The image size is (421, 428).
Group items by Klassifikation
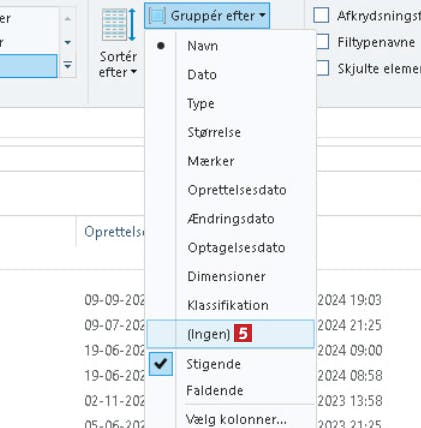coord(228,305)
